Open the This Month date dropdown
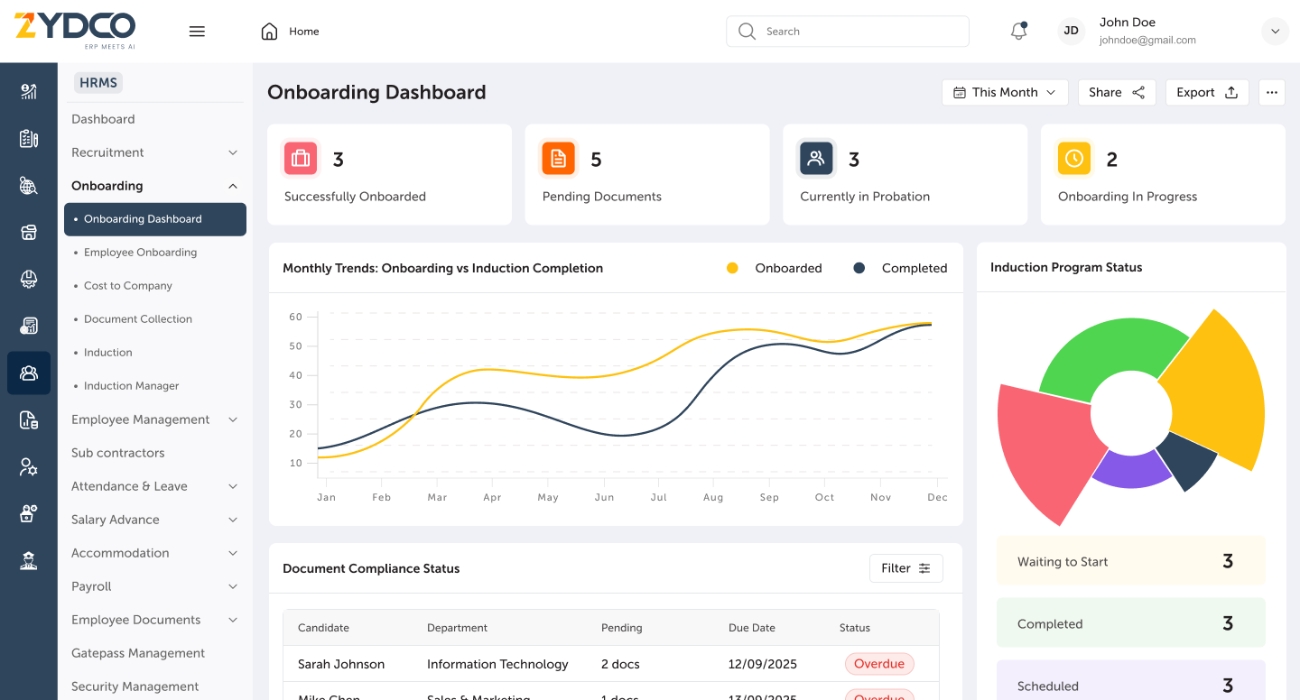This screenshot has height=700, width=1300. (1004, 92)
